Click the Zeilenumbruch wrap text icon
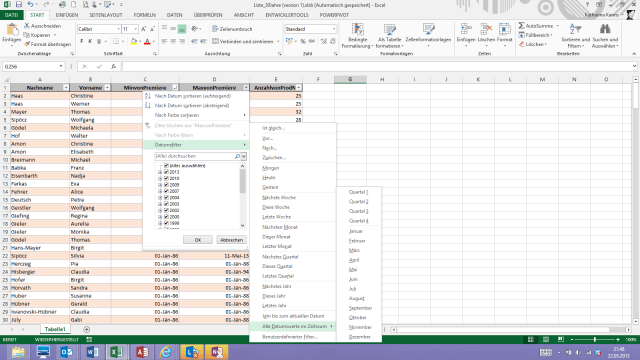The height and width of the screenshot is (360, 640). click(215, 29)
